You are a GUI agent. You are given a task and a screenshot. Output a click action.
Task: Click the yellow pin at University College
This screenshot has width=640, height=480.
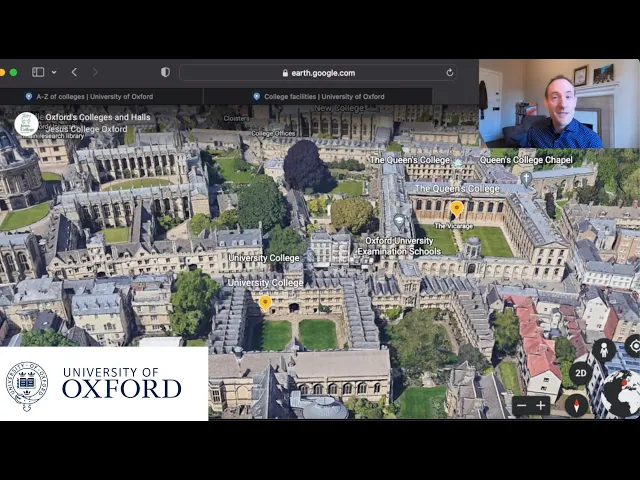coord(265,304)
